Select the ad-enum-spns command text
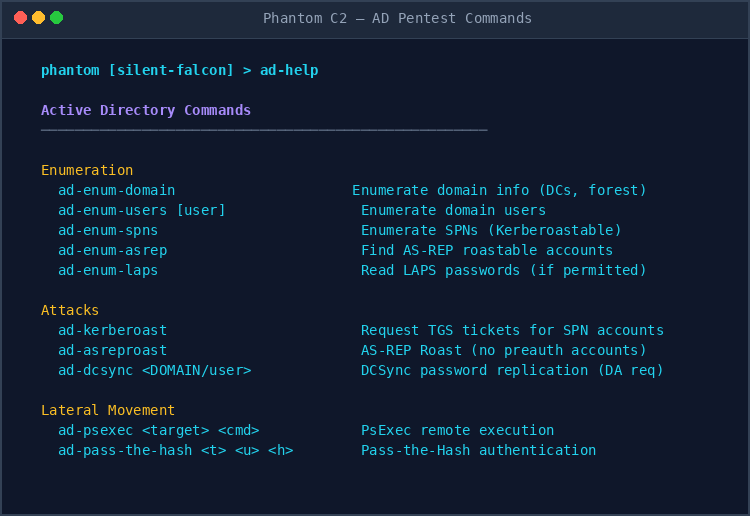Image resolution: width=750 pixels, height=516 pixels. 108,230
